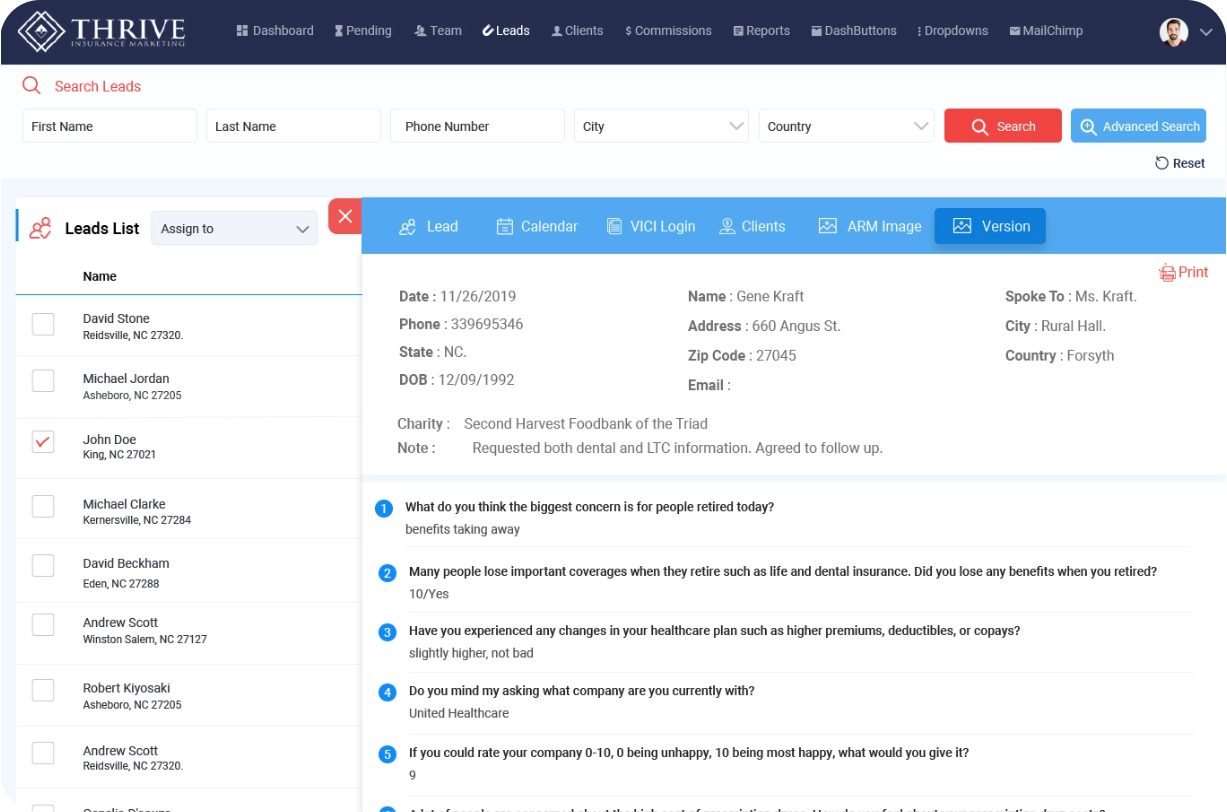Image resolution: width=1227 pixels, height=812 pixels.
Task: Open the Commissions menu item
Action: pos(668,31)
